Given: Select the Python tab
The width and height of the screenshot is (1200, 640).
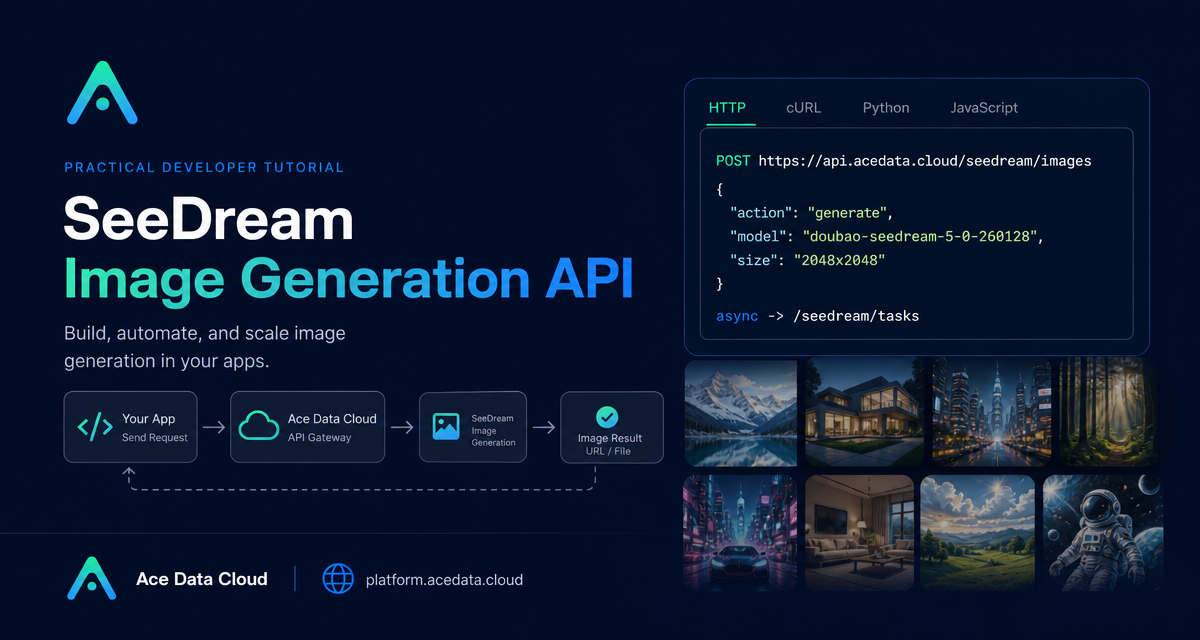Looking at the screenshot, I should click(886, 108).
